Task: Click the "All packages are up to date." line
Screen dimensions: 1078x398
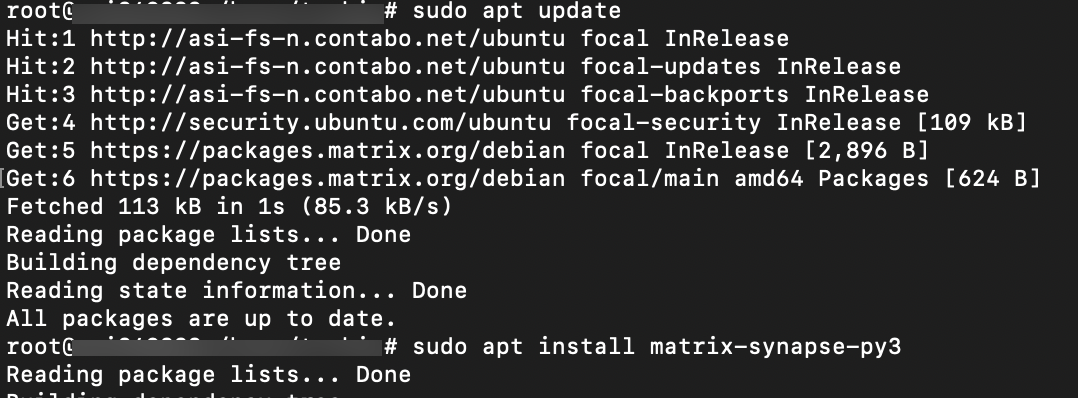Action: pyautogui.click(x=201, y=318)
